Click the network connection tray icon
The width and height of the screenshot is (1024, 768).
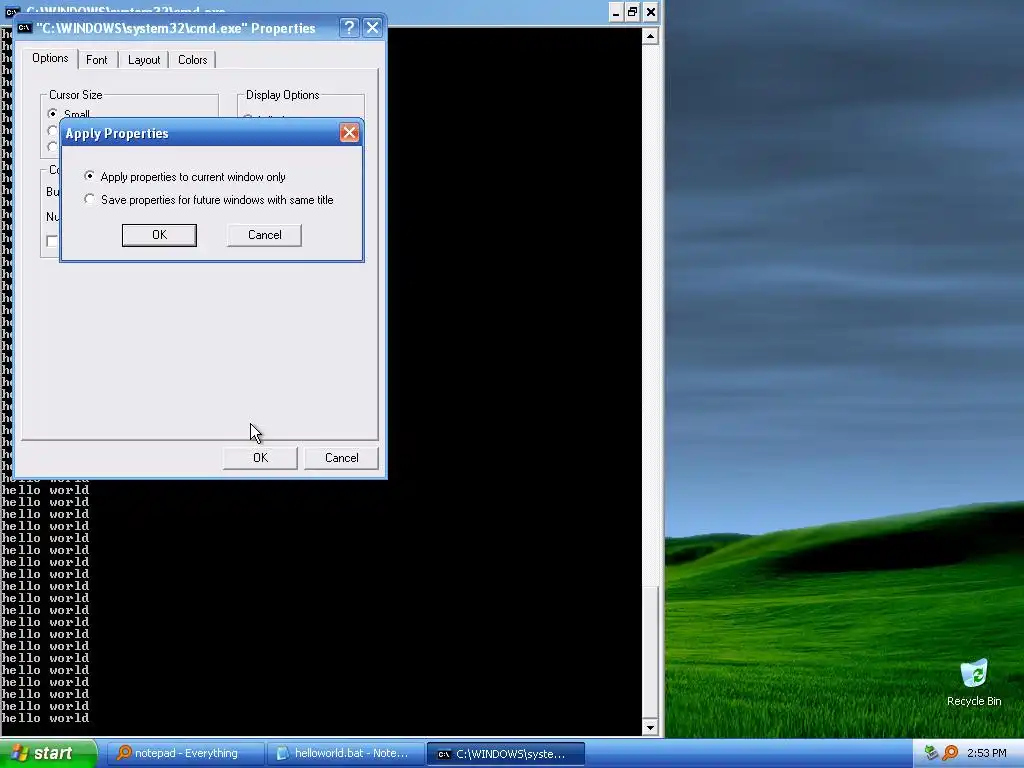tap(931, 753)
